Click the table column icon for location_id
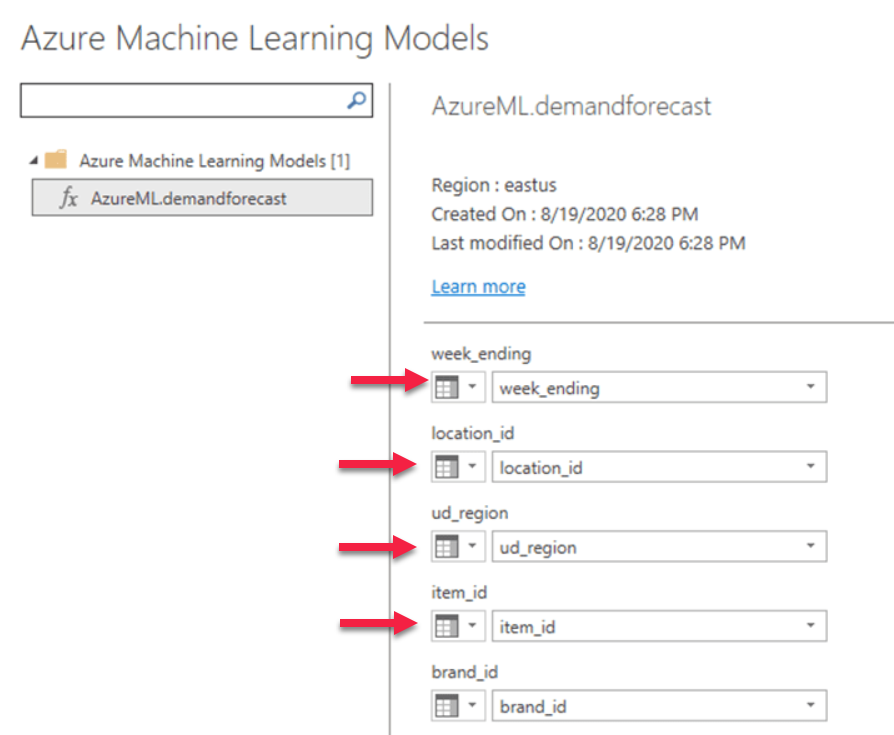The width and height of the screenshot is (894, 735). 446,467
